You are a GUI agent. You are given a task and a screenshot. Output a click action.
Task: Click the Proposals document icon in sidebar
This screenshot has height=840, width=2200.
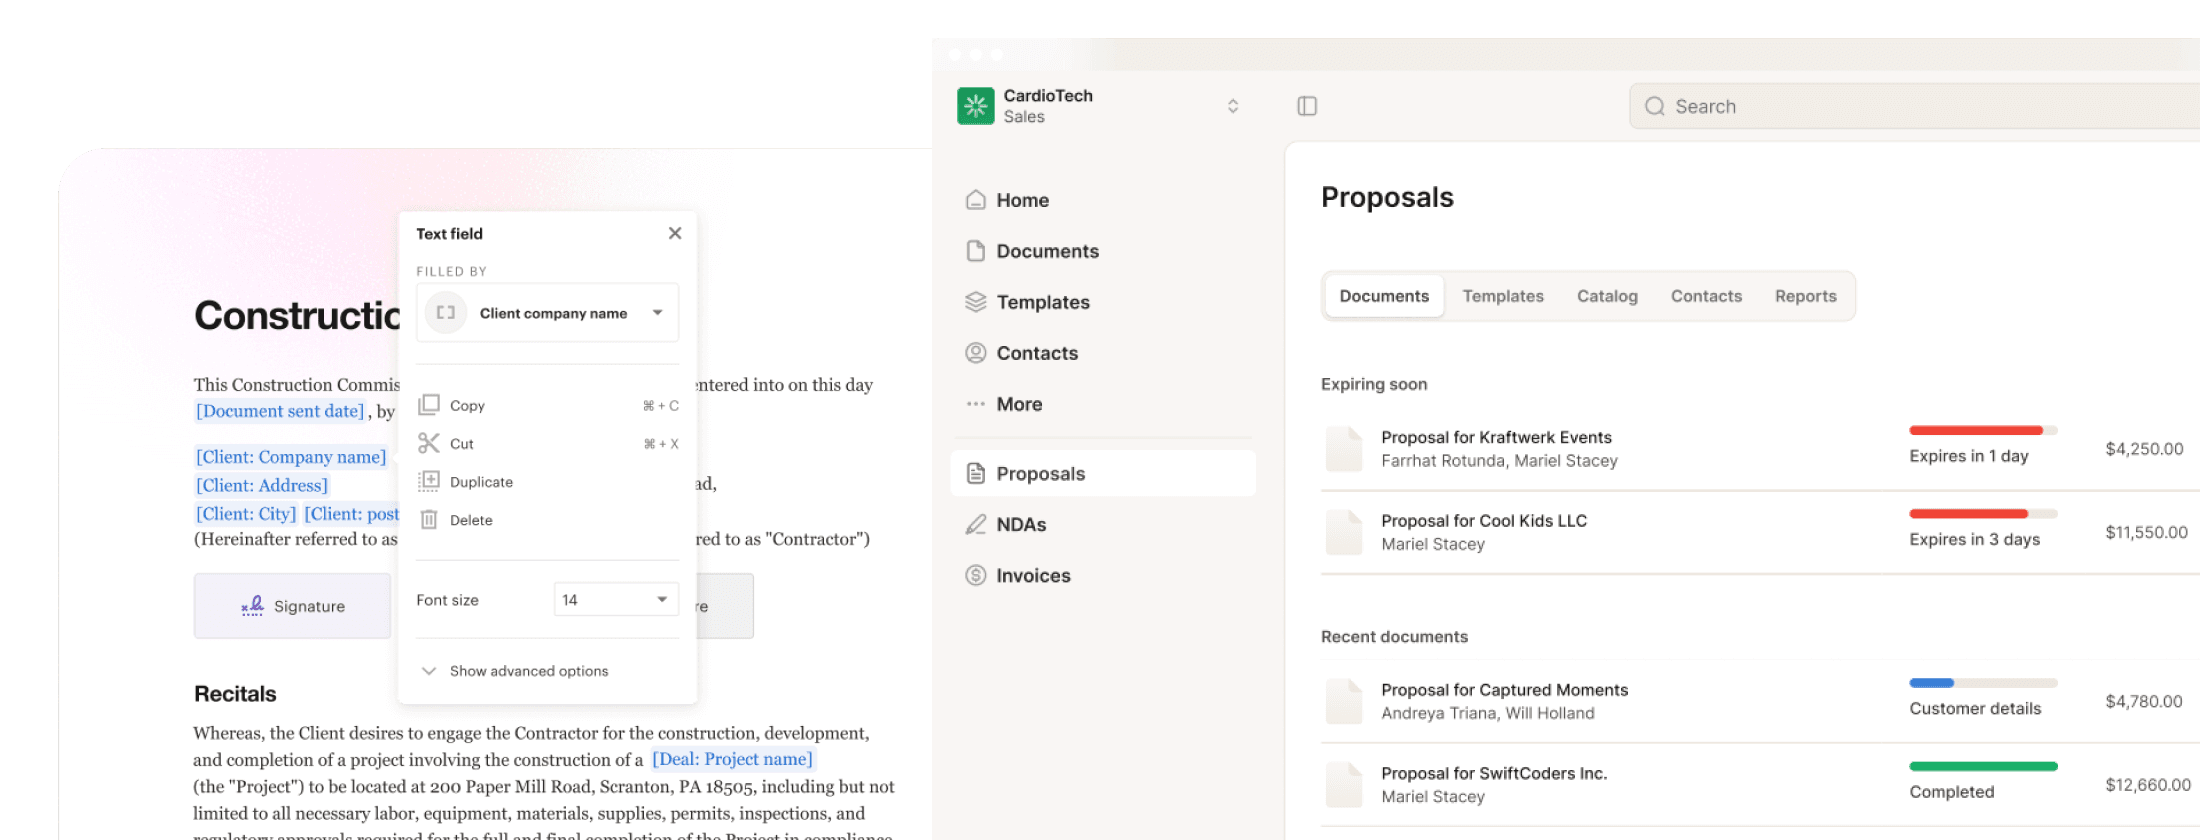[975, 473]
